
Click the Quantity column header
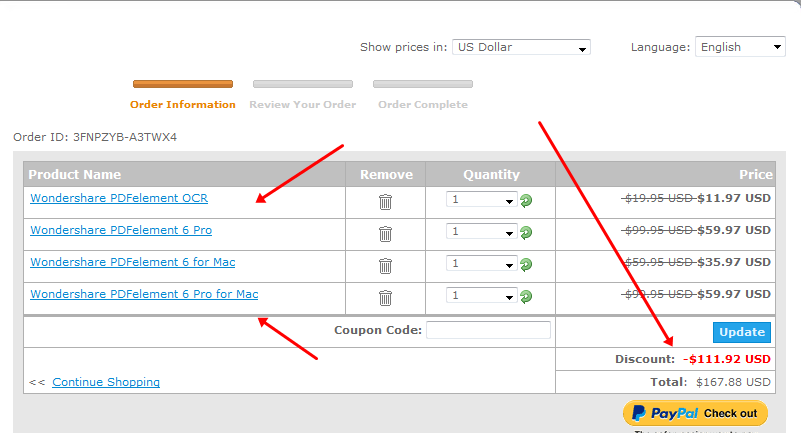click(x=491, y=175)
